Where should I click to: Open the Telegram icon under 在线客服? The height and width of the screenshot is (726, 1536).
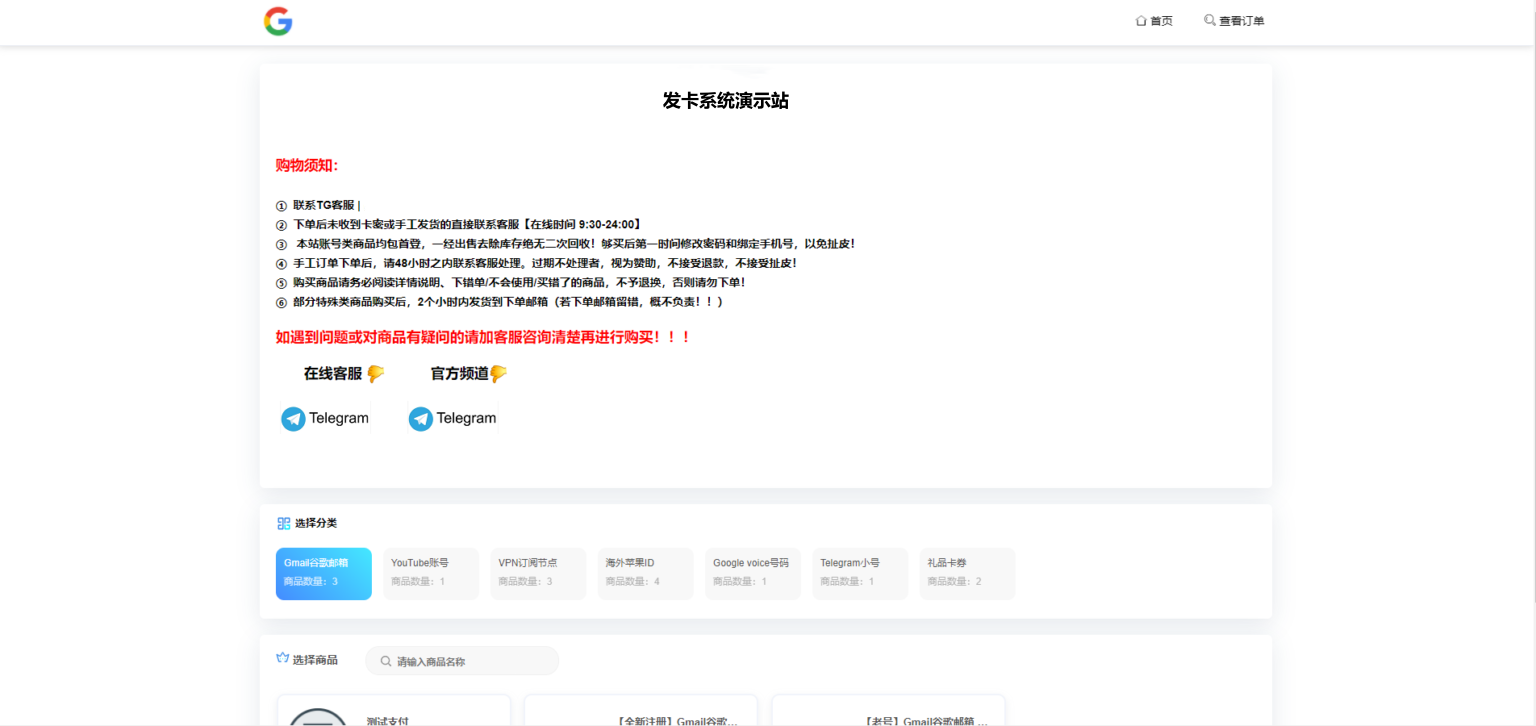click(293, 419)
